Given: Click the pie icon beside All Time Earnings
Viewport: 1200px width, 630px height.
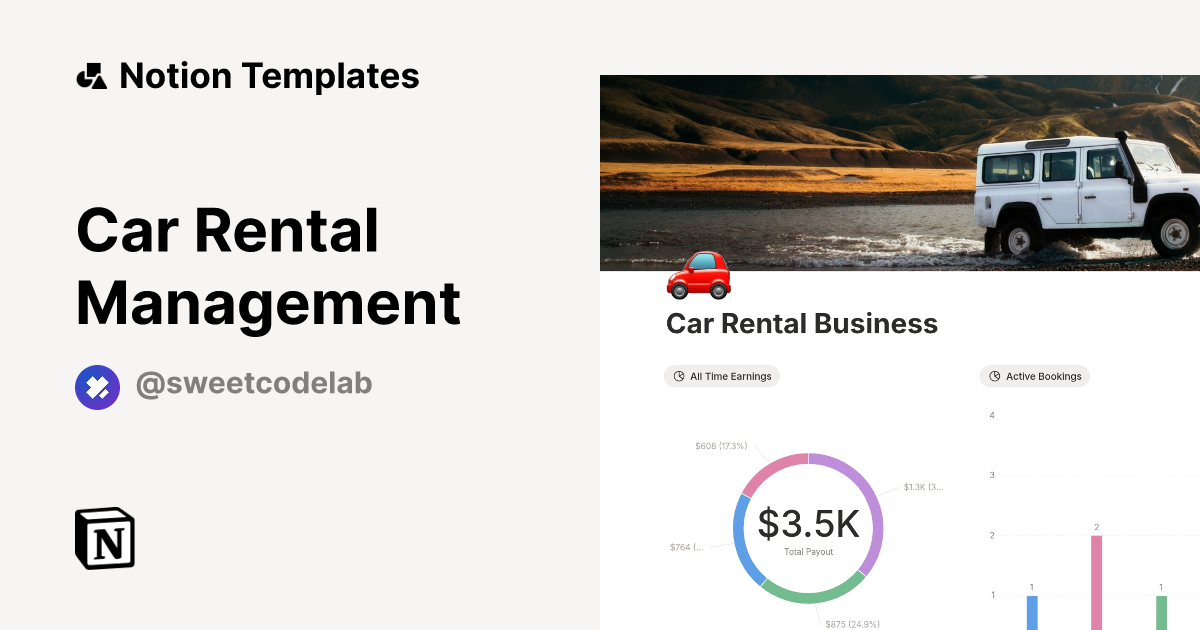Looking at the screenshot, I should (680, 377).
